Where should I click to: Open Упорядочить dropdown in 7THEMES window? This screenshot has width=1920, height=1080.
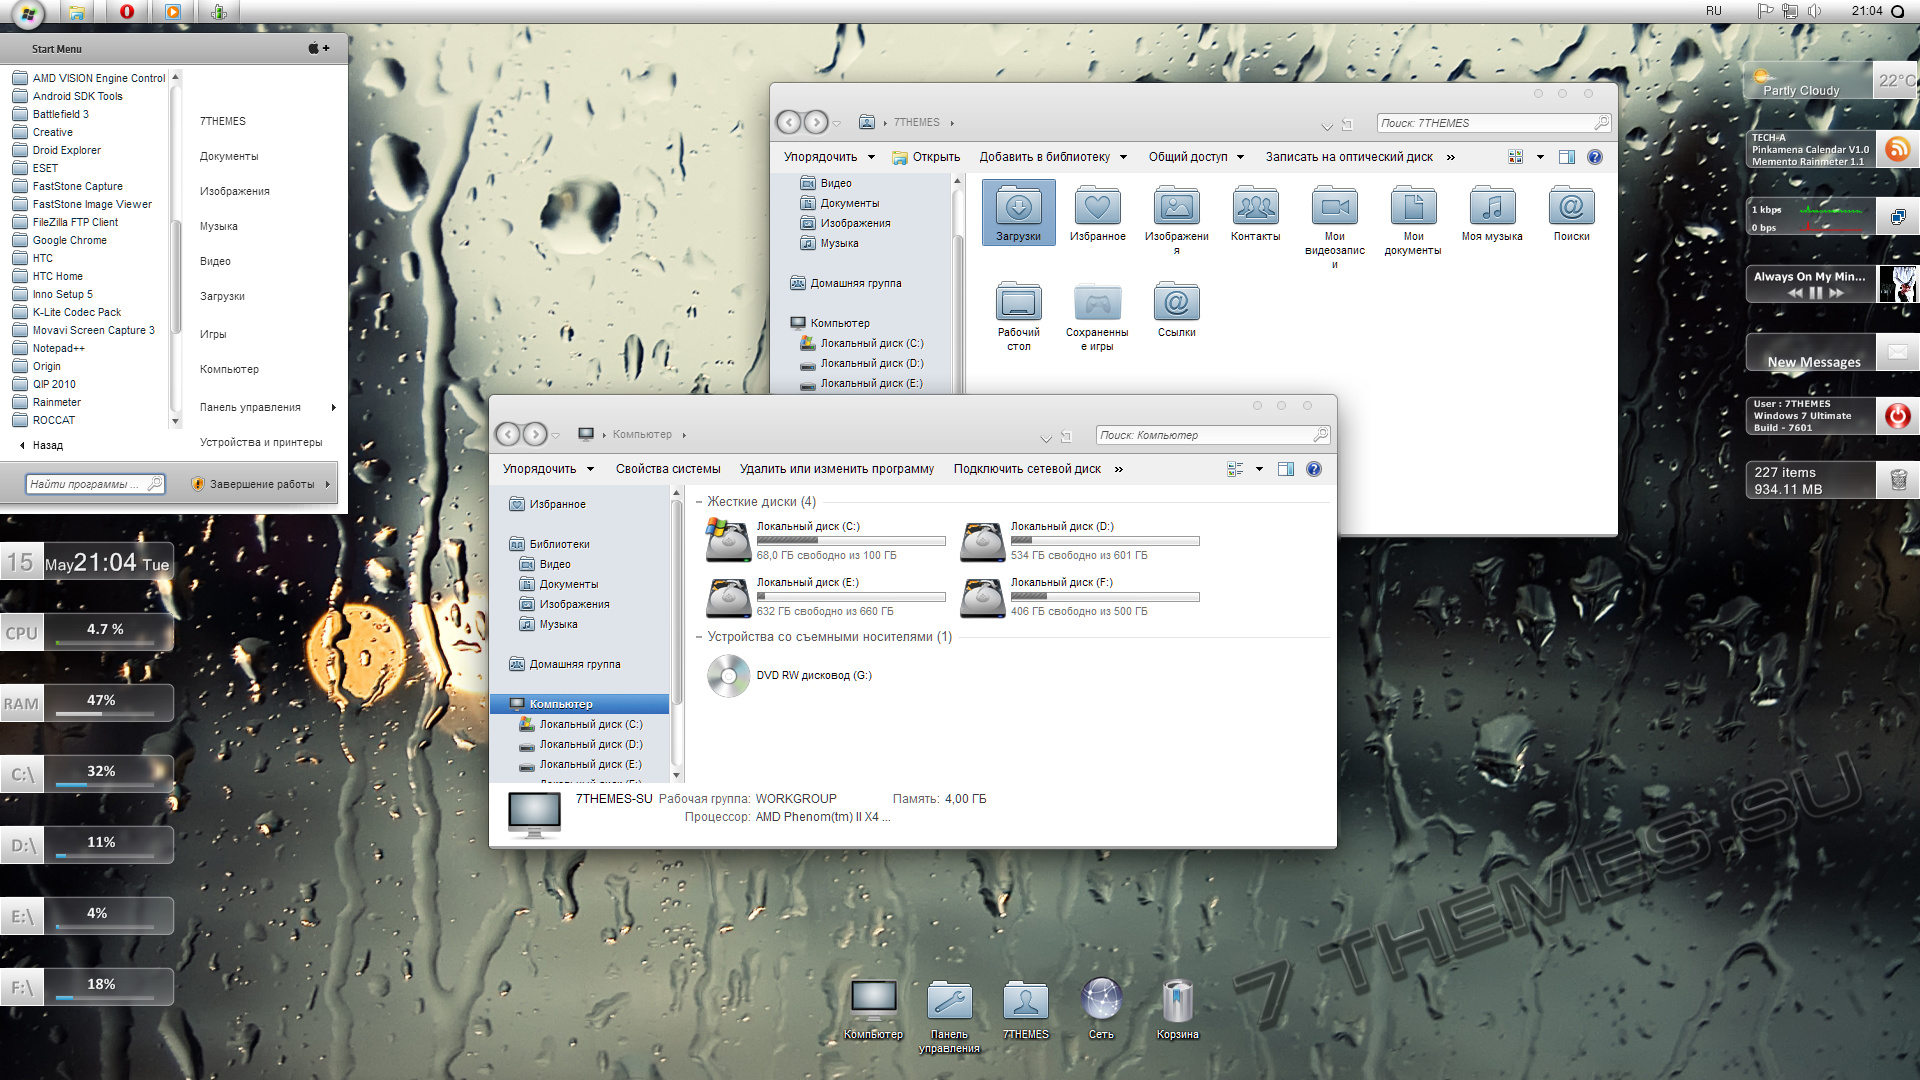tap(829, 157)
